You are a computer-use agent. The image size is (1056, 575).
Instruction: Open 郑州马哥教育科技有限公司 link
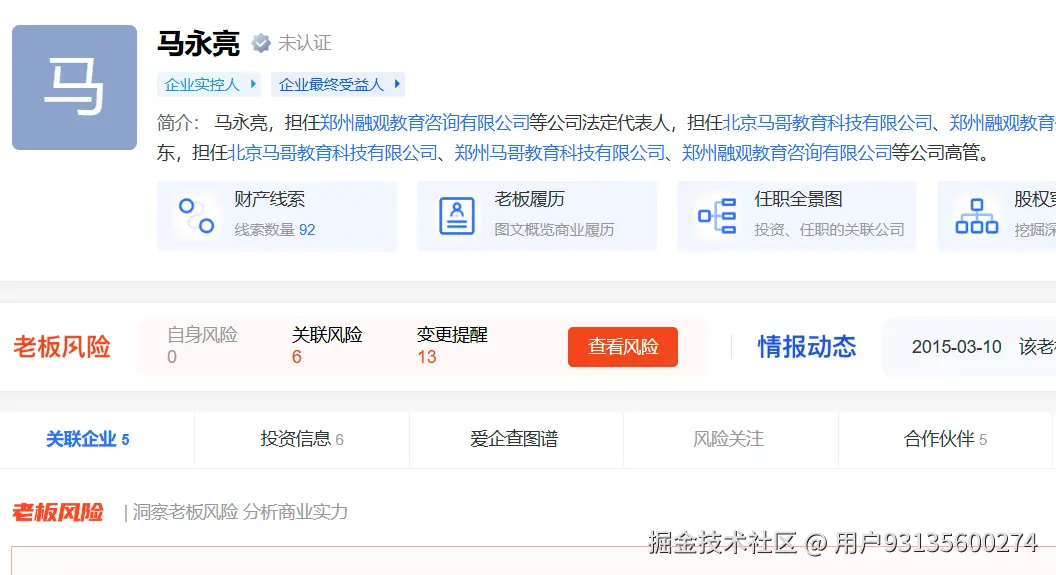click(560, 153)
